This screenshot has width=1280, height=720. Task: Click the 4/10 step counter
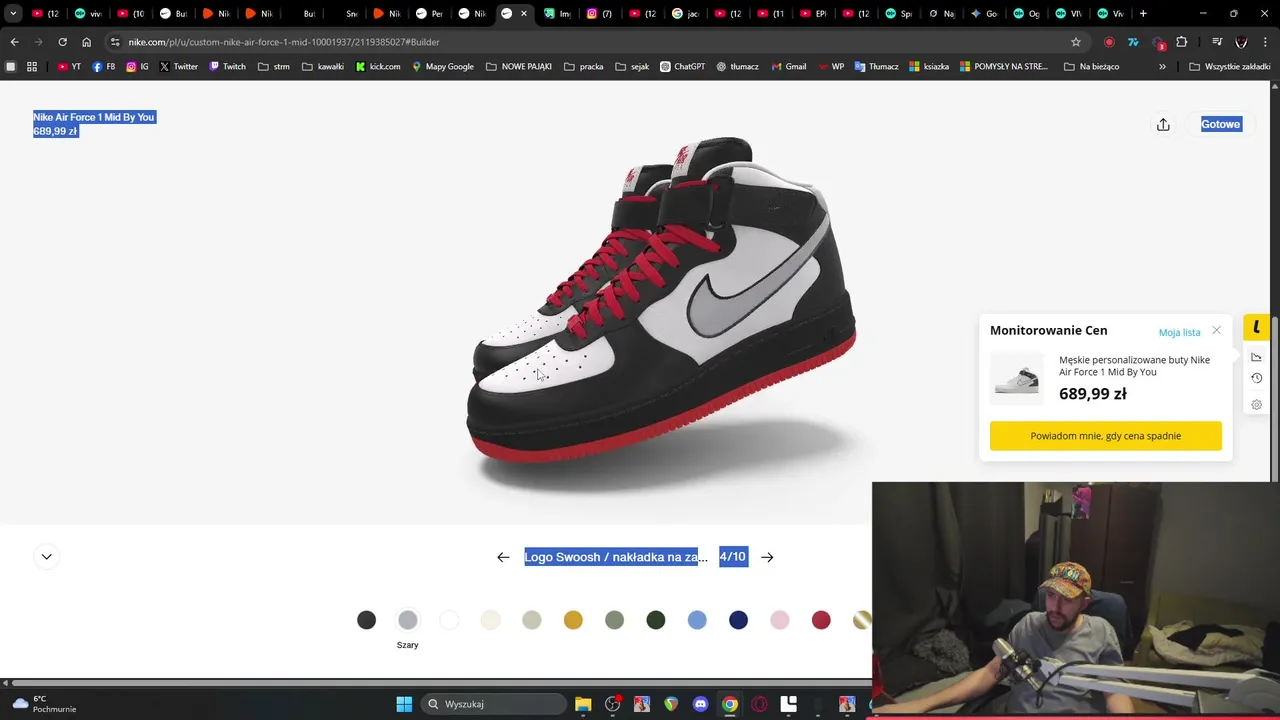pyautogui.click(x=733, y=557)
